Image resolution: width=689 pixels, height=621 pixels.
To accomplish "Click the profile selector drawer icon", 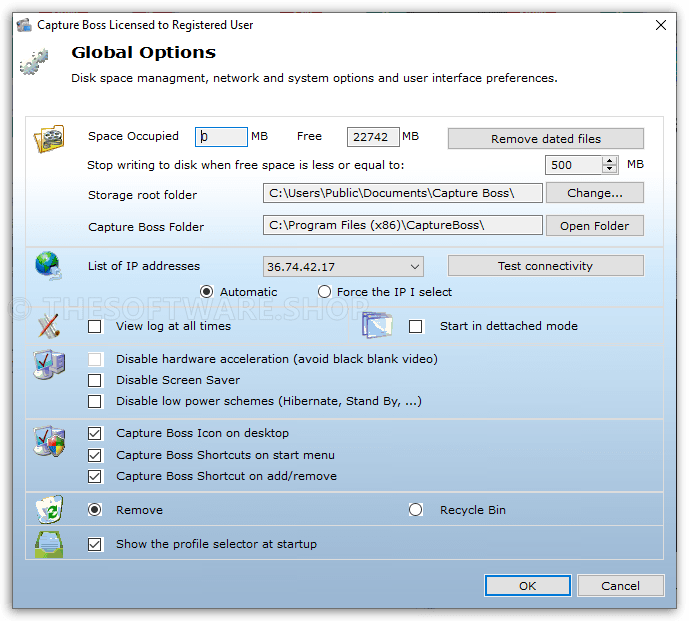I will (x=49, y=544).
